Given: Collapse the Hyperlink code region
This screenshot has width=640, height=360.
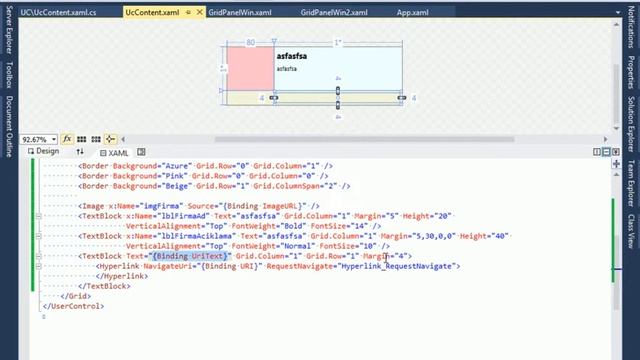Looking at the screenshot, I should (38, 266).
